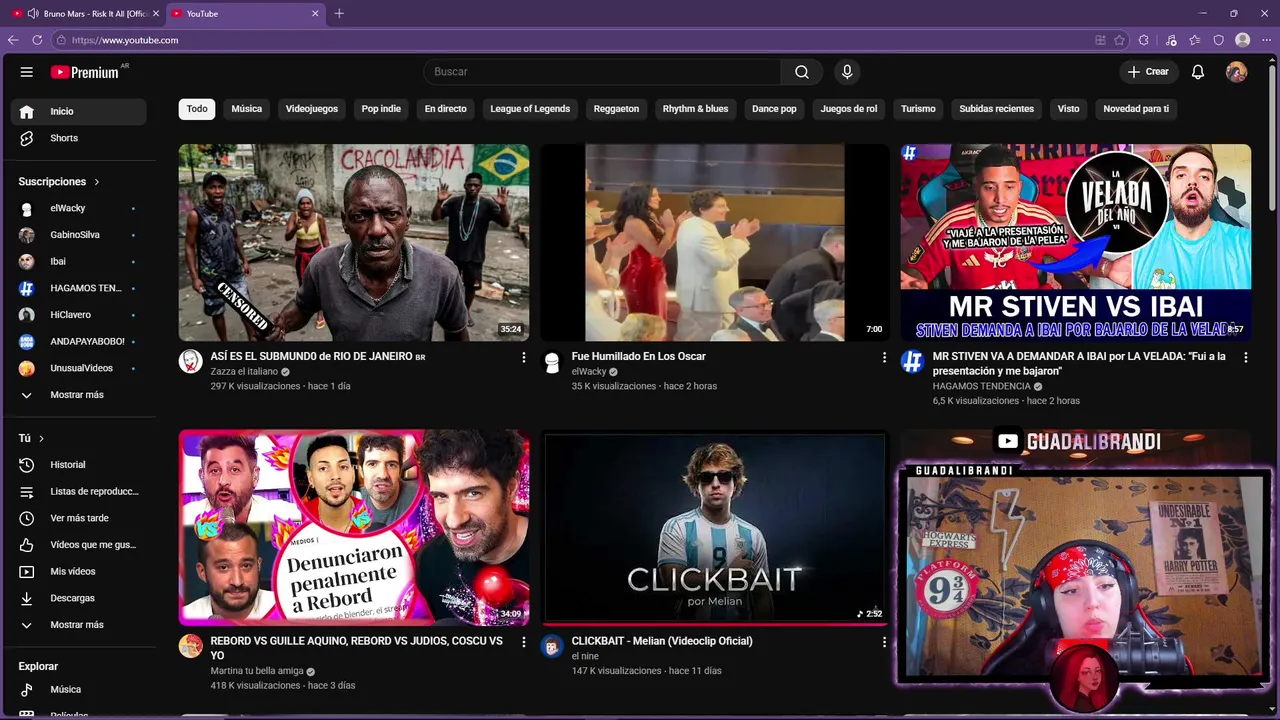Select the Pop indie filter chip
Image resolution: width=1280 pixels, height=720 pixels.
[x=381, y=109]
